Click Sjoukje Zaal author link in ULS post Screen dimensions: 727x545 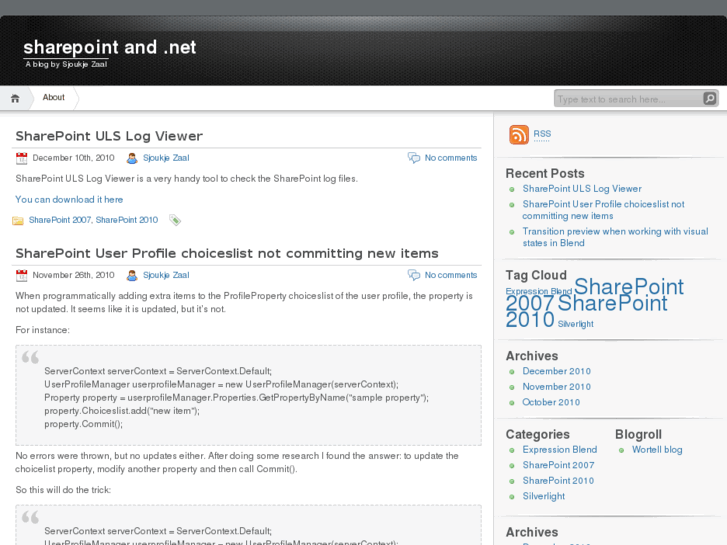point(166,158)
